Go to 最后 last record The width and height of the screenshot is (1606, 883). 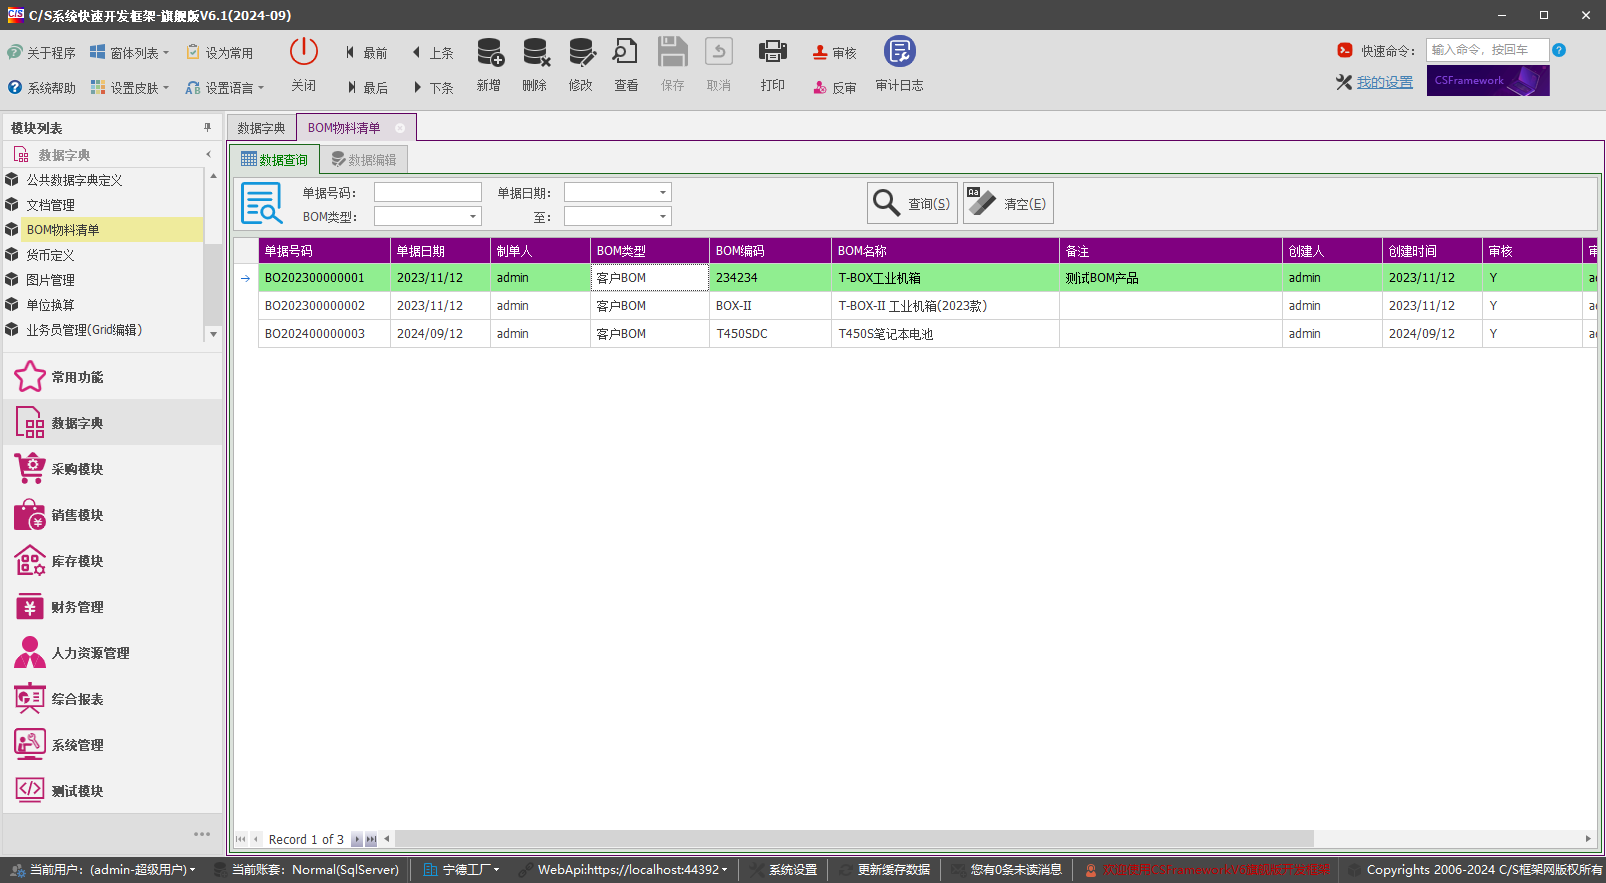366,88
